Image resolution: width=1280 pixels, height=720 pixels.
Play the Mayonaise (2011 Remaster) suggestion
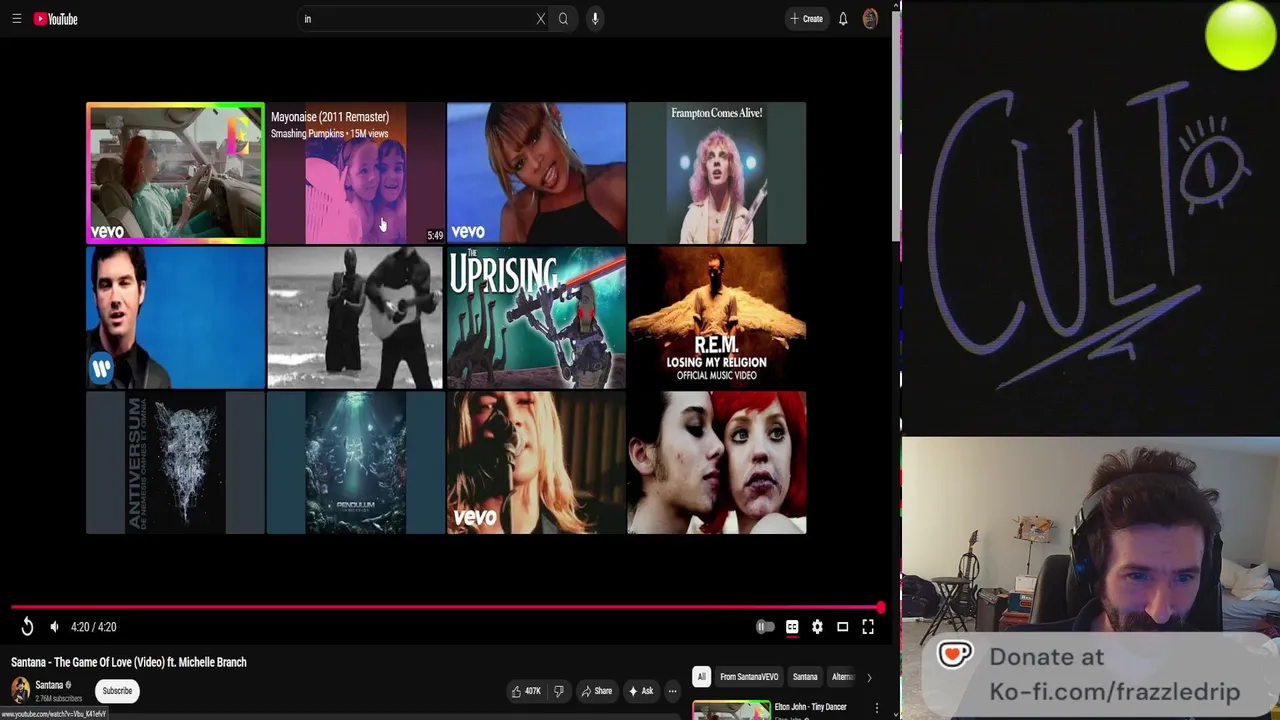point(355,173)
